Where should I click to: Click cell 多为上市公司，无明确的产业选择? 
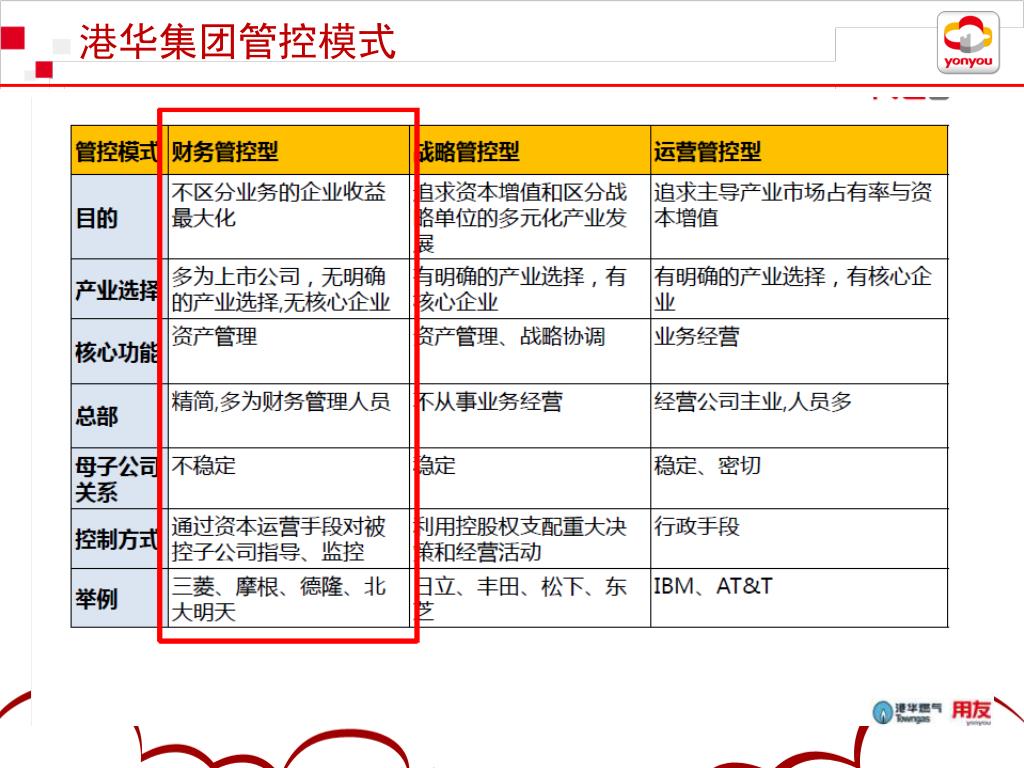click(x=289, y=289)
